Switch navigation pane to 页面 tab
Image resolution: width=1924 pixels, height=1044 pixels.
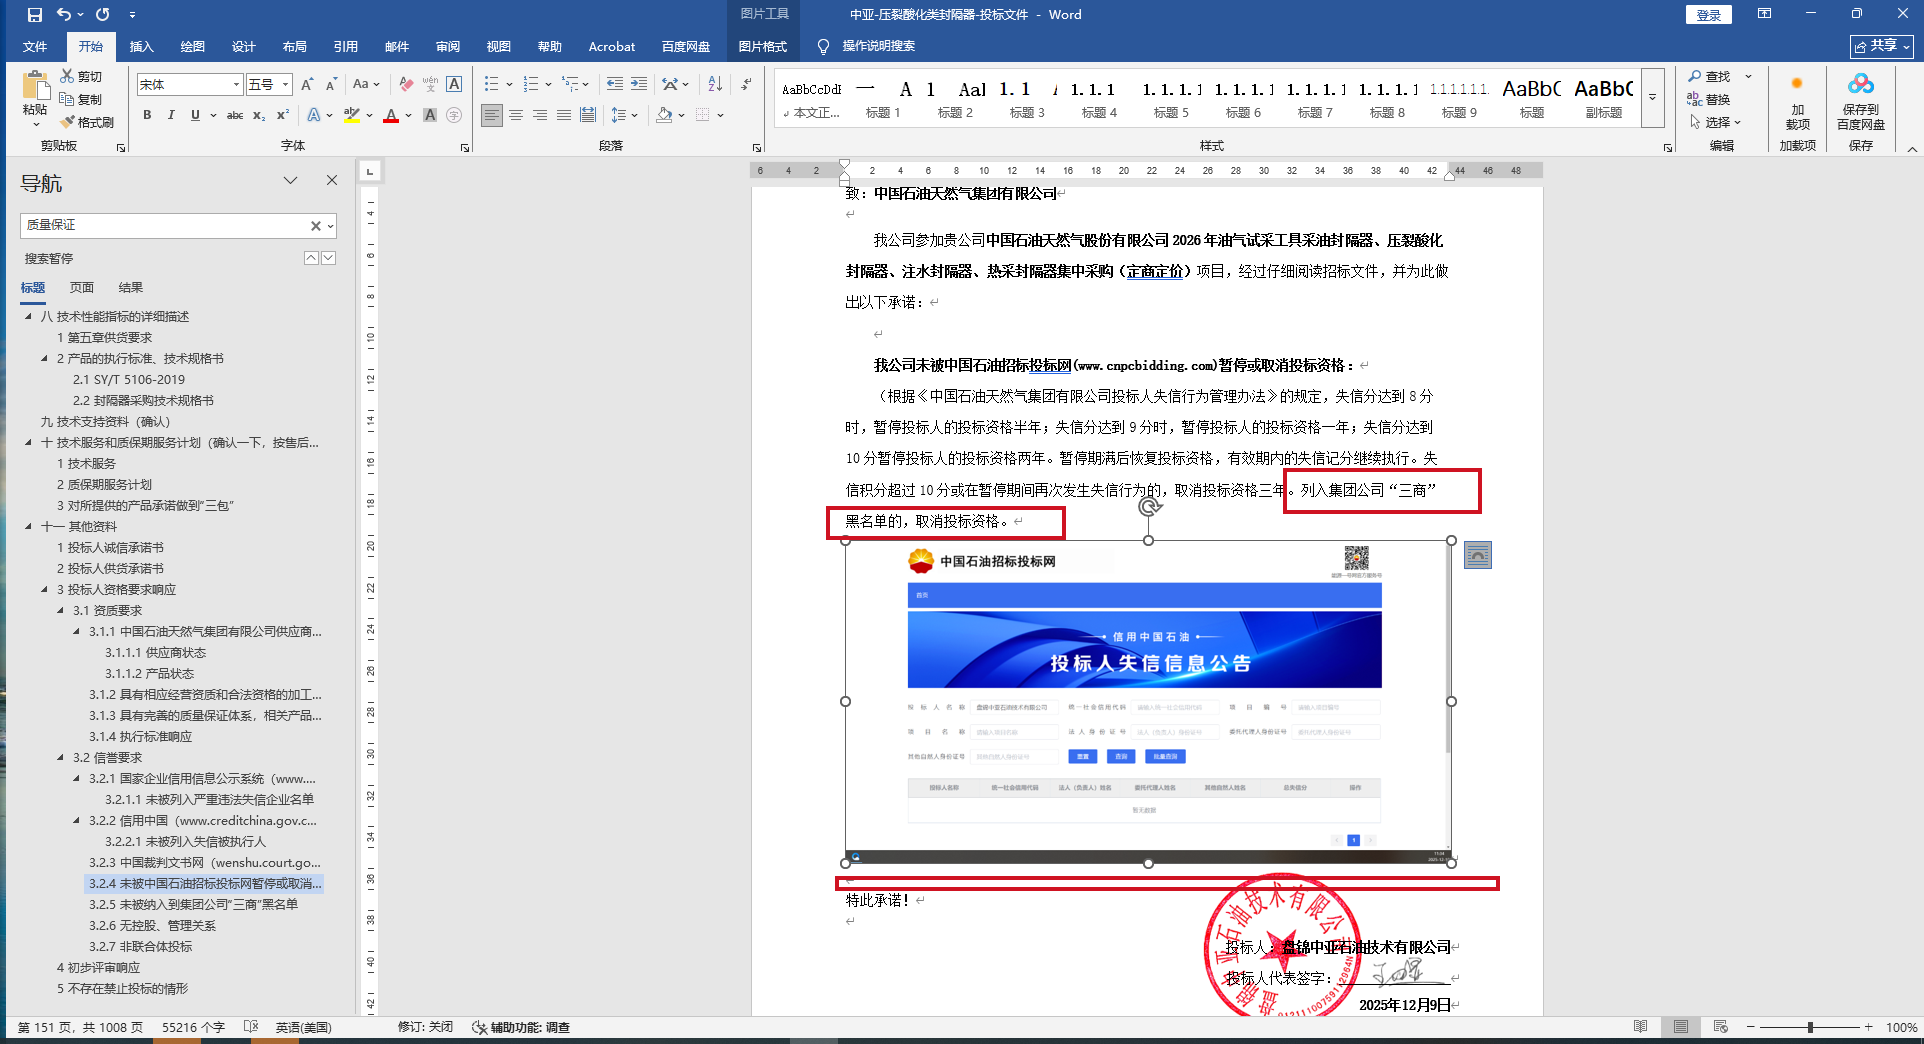point(82,287)
